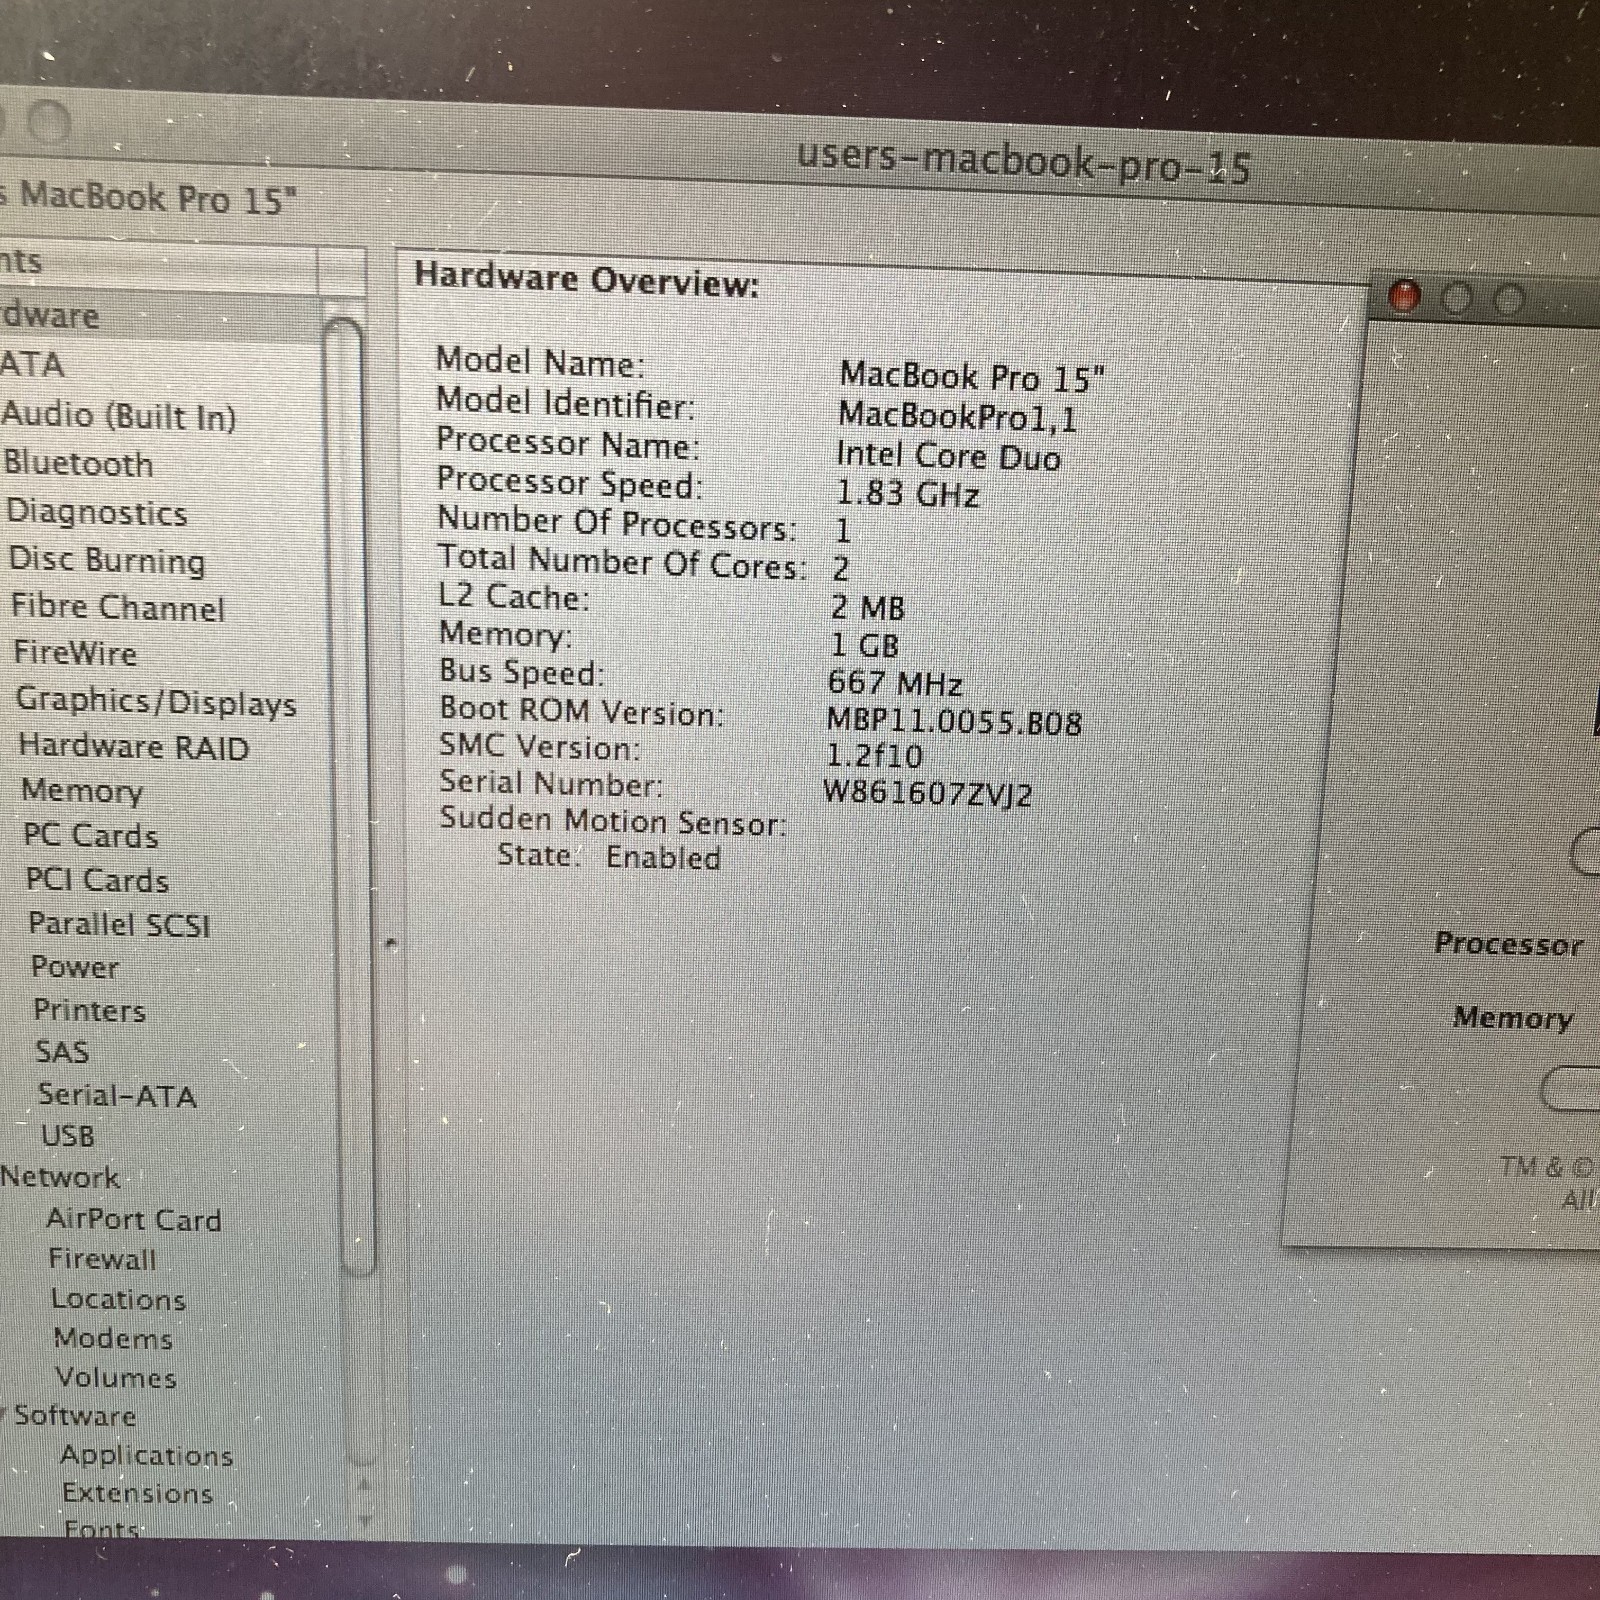The image size is (1600, 1600).
Task: Open Applications under Software
Action: click(x=147, y=1455)
